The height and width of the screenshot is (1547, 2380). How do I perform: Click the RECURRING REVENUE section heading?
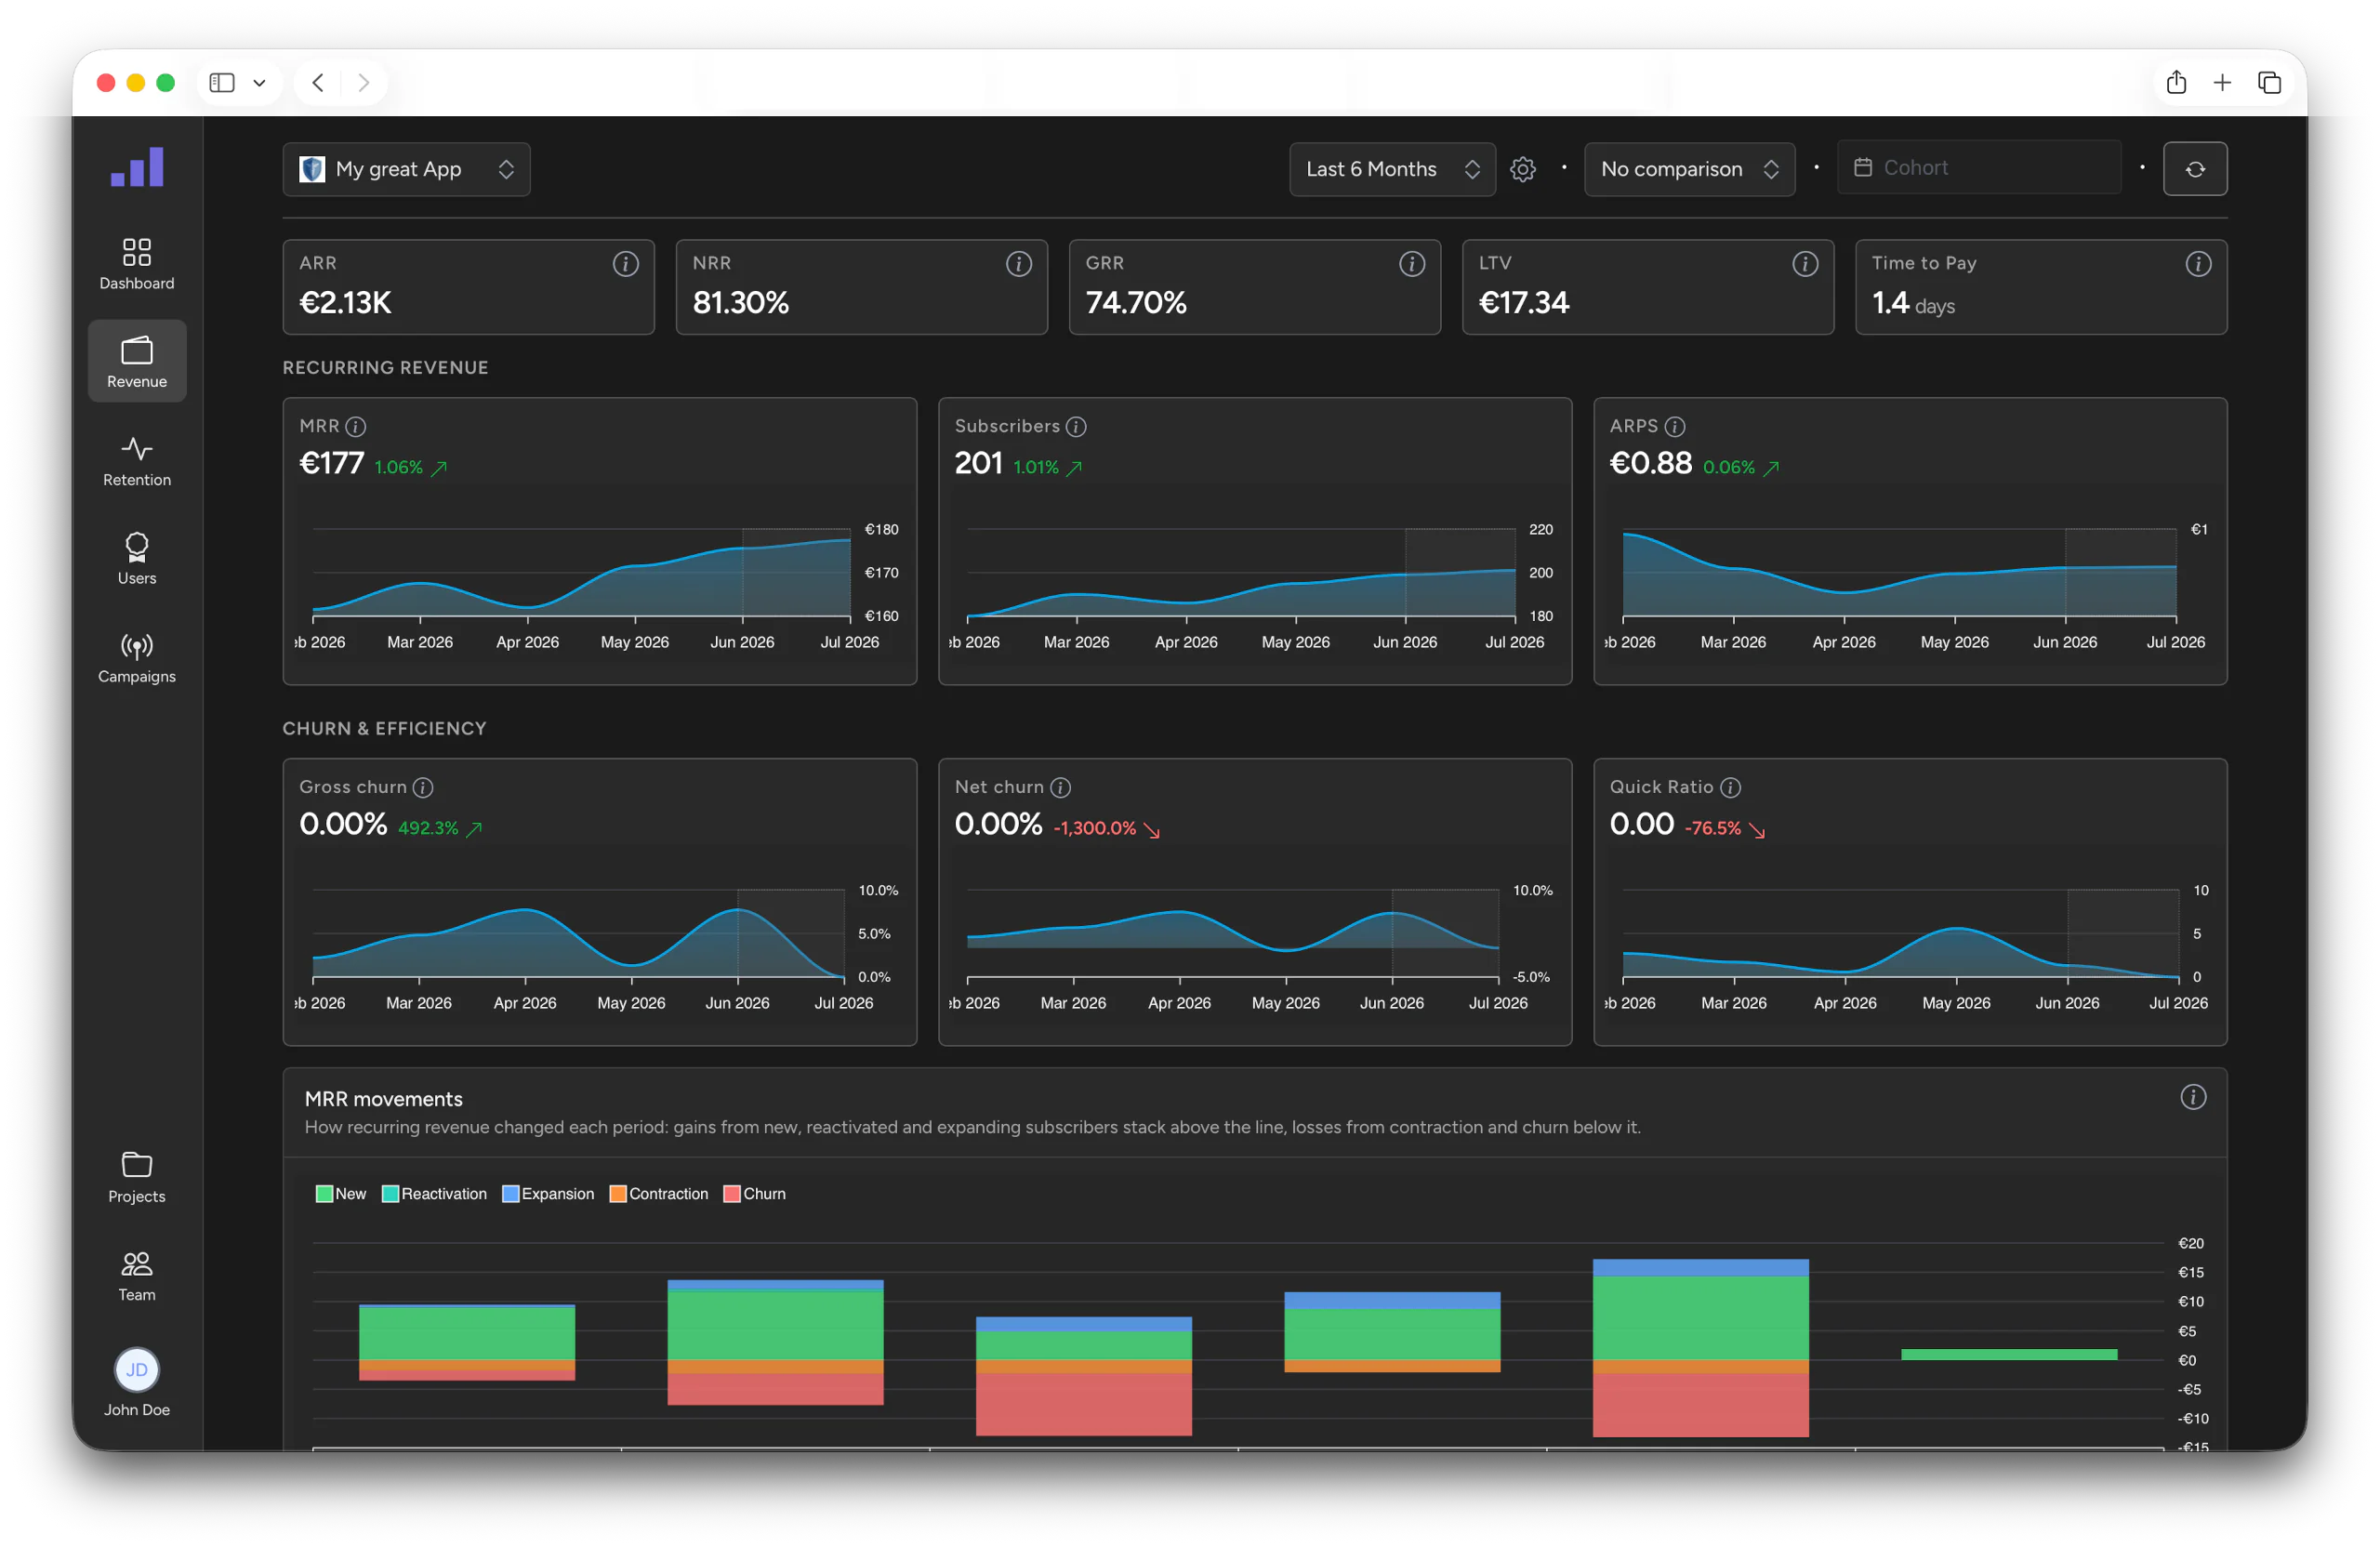click(385, 368)
